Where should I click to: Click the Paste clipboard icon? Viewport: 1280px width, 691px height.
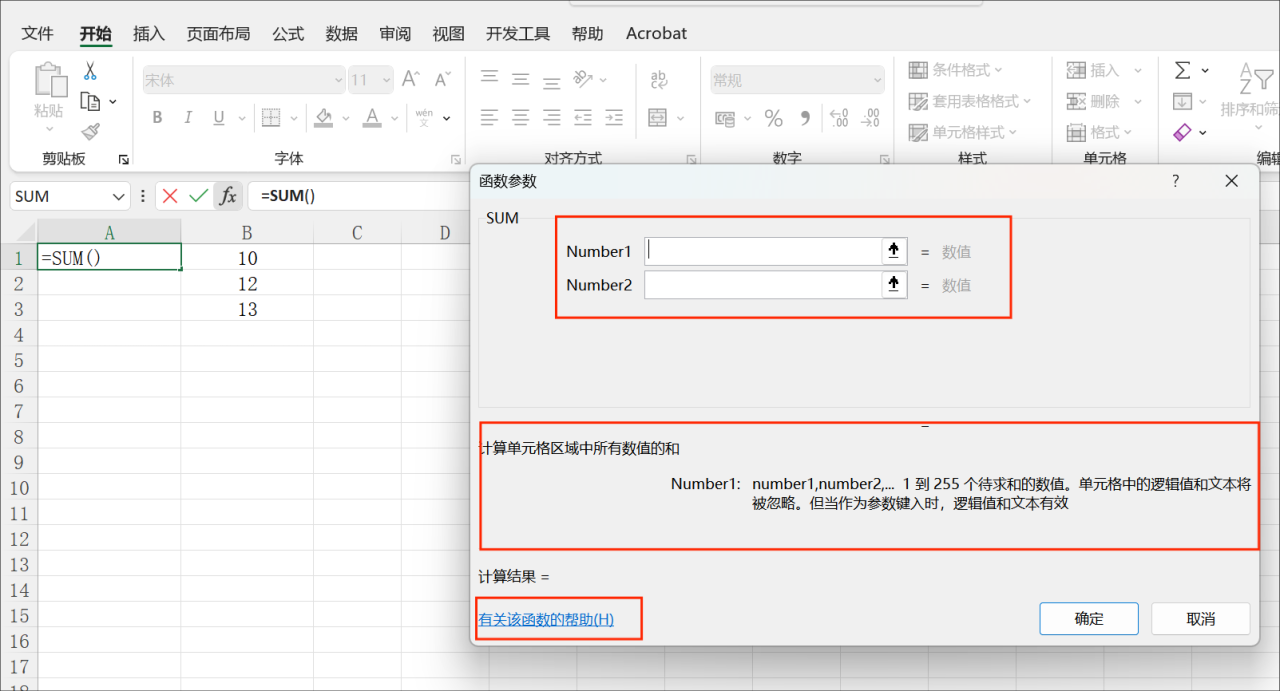(49, 80)
